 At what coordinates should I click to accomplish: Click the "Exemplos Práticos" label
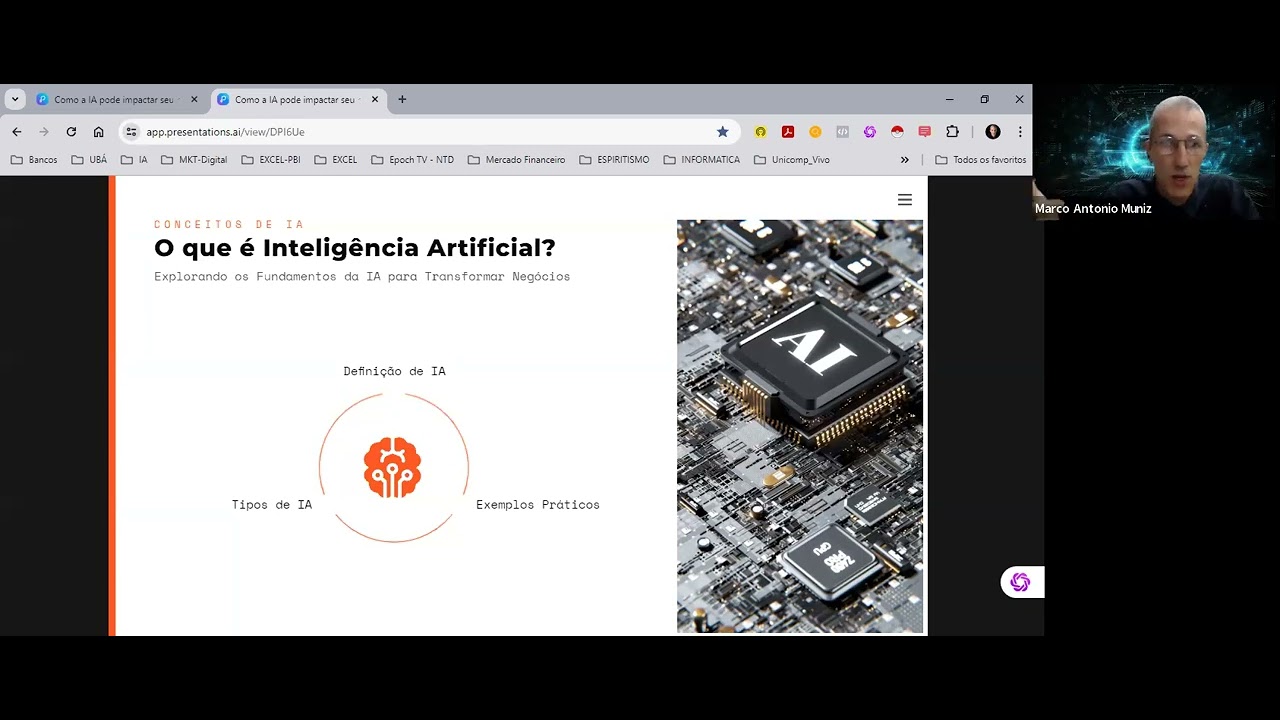(538, 505)
